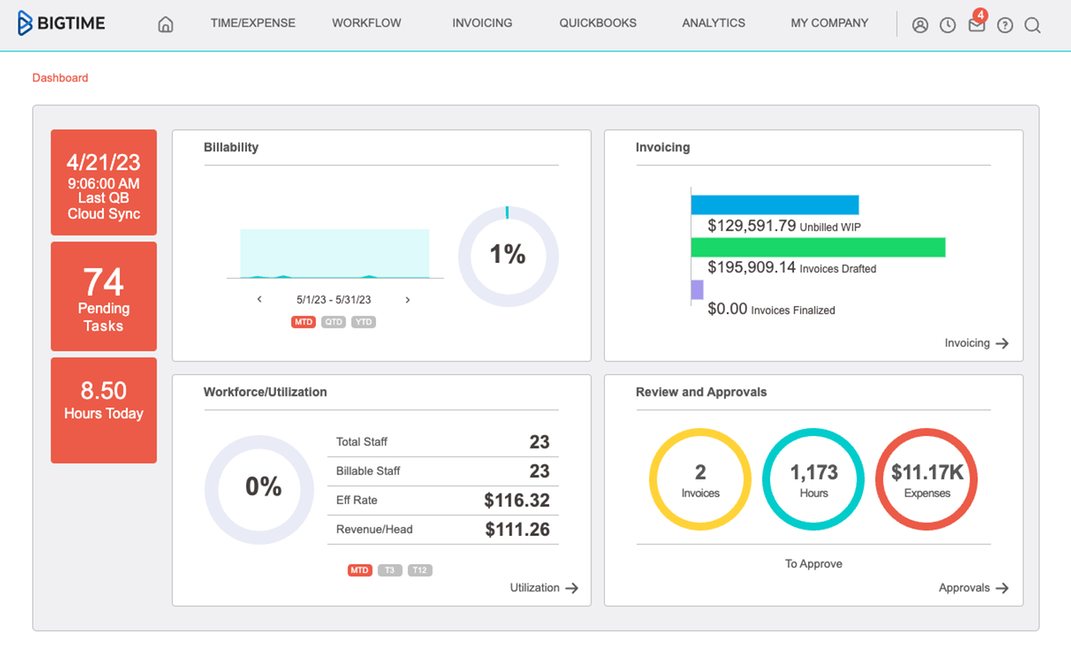Click the Revenue/Head $111.26 row
1071x660 pixels.
(x=443, y=530)
